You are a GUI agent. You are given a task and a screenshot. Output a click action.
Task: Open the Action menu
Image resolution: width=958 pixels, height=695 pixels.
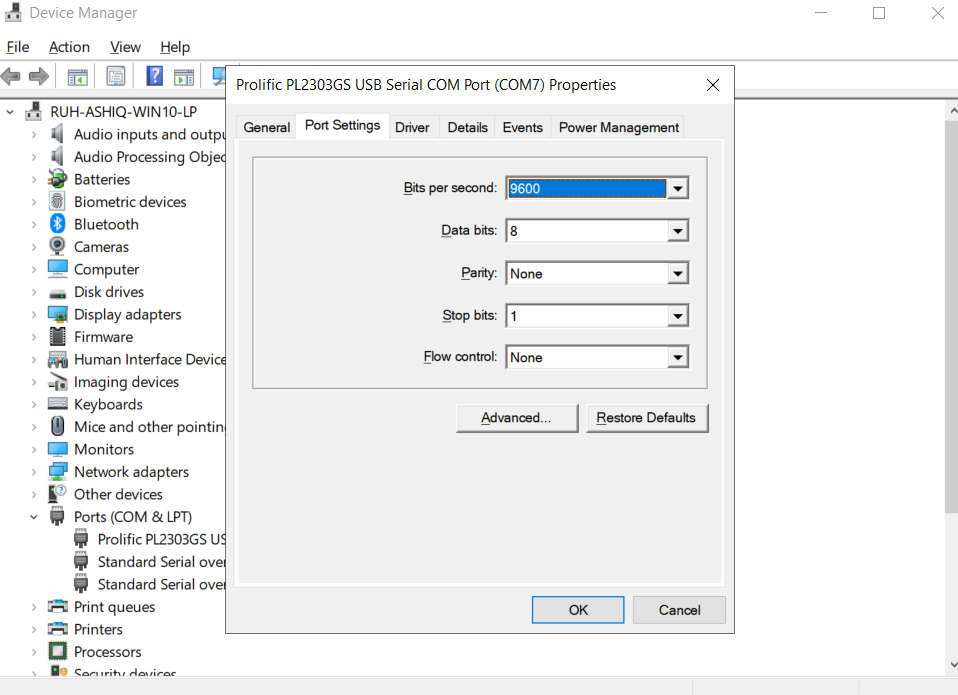tap(69, 47)
